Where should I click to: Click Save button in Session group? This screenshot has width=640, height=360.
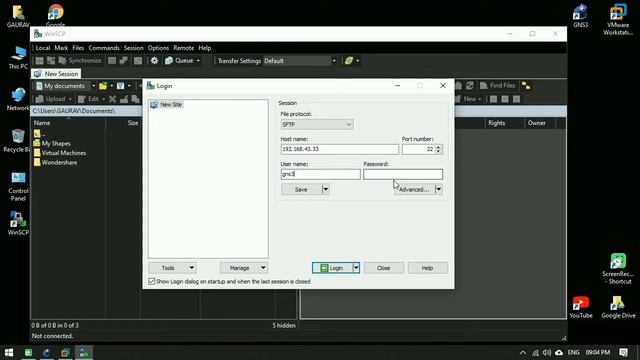pos(301,189)
